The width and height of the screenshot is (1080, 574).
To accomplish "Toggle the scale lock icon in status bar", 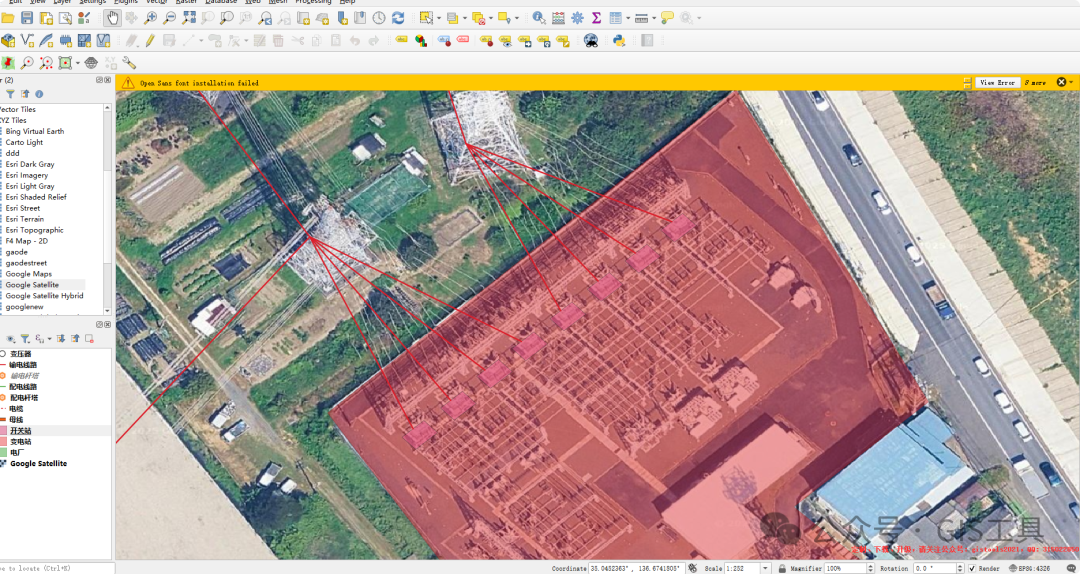I will [782, 568].
